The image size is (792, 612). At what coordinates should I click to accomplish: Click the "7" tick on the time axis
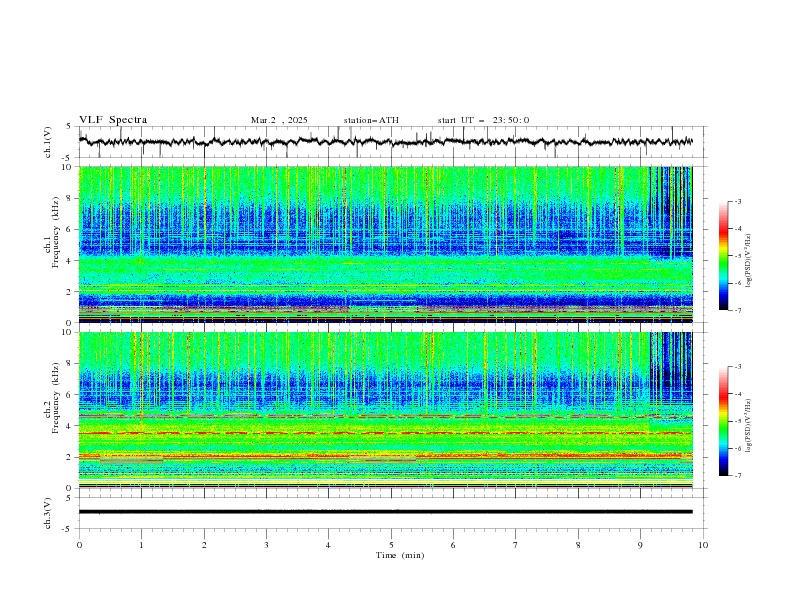click(516, 545)
